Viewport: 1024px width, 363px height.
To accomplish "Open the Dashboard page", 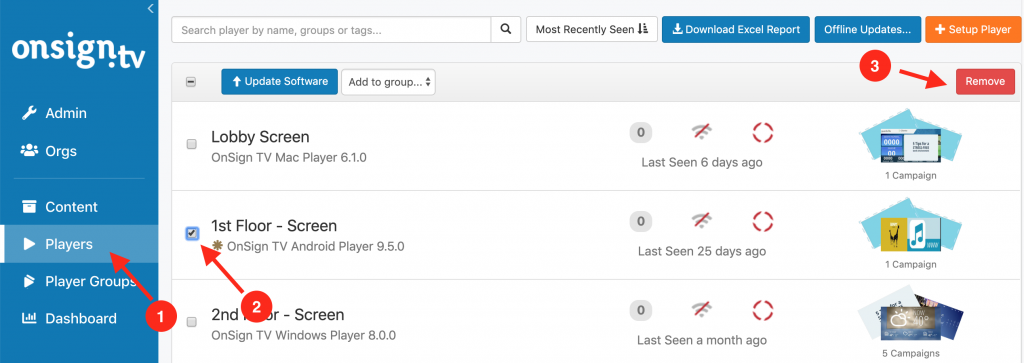I will click(69, 319).
